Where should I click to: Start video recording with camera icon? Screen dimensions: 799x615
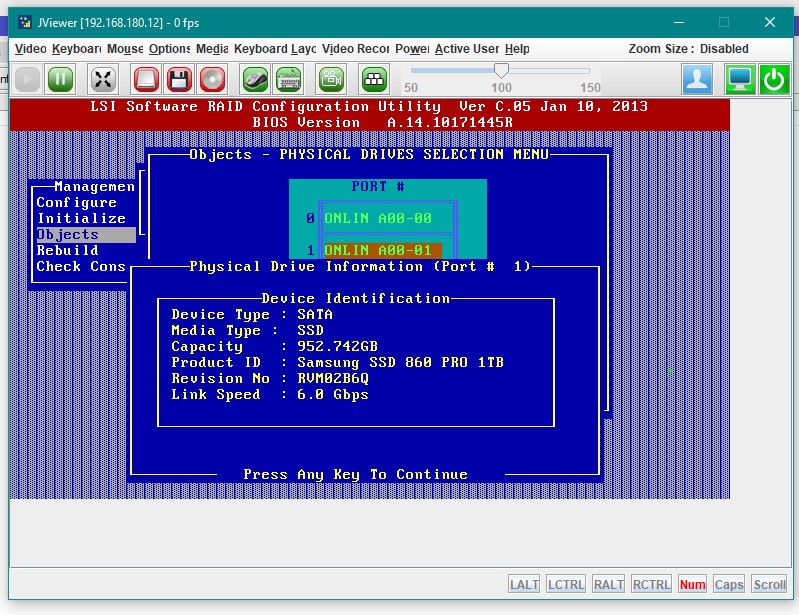331,79
